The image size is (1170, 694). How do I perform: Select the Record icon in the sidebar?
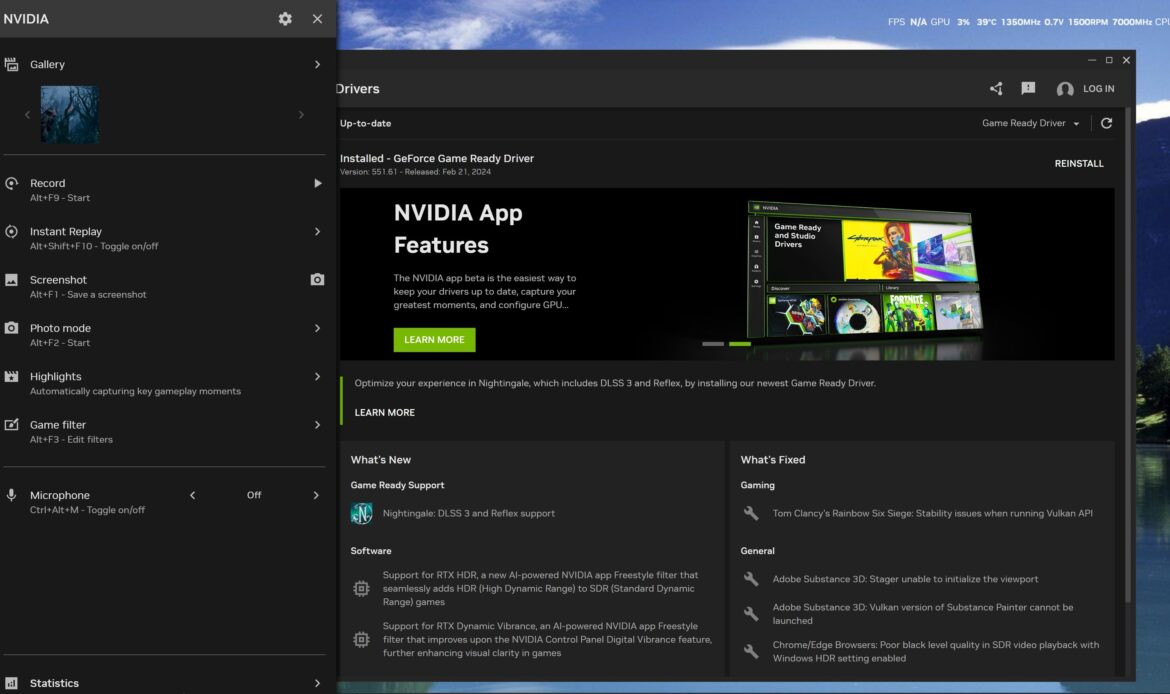pyautogui.click(x=12, y=183)
